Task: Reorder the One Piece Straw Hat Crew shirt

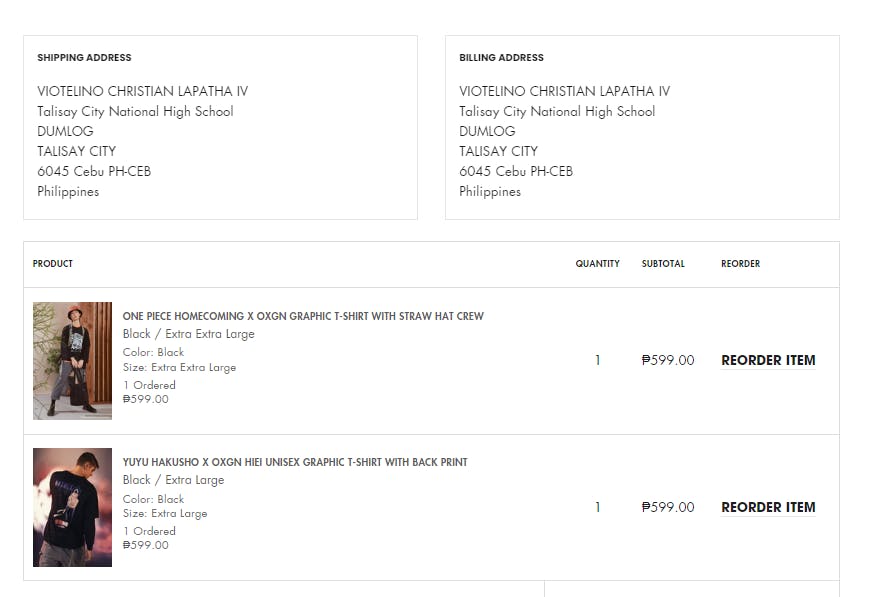Action: (x=768, y=360)
